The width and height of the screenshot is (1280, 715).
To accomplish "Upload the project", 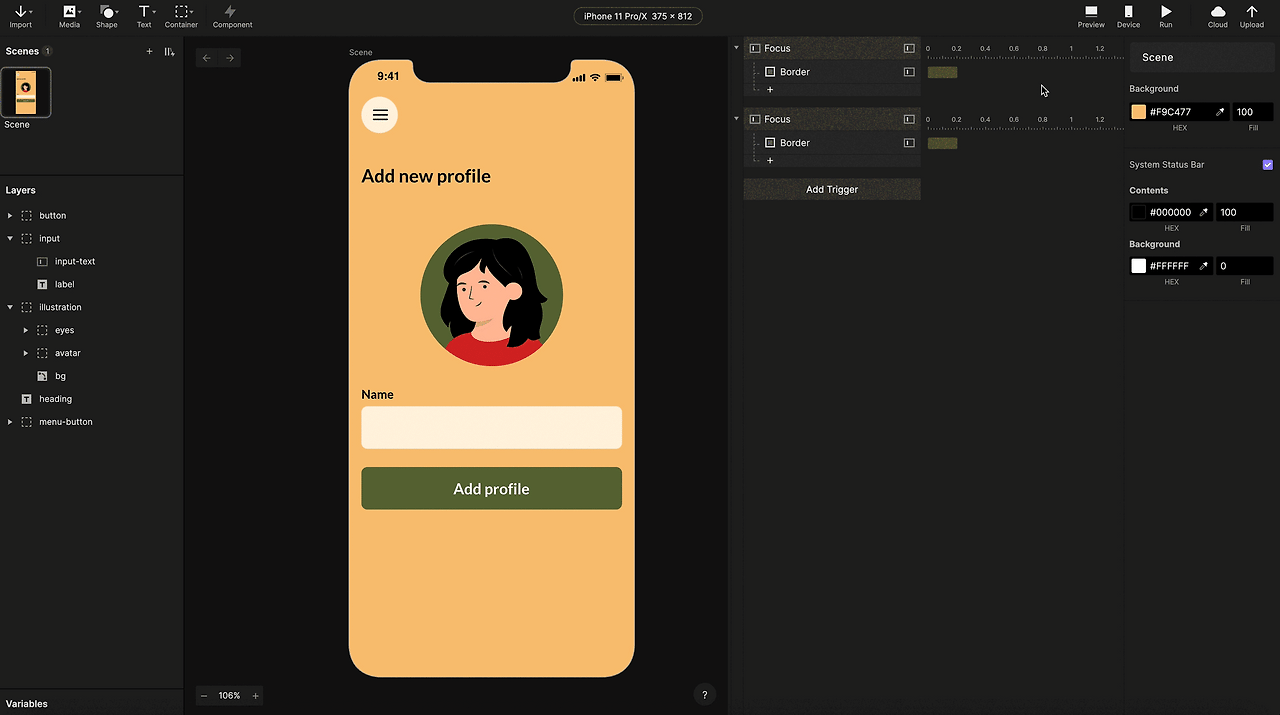I will point(1252,16).
